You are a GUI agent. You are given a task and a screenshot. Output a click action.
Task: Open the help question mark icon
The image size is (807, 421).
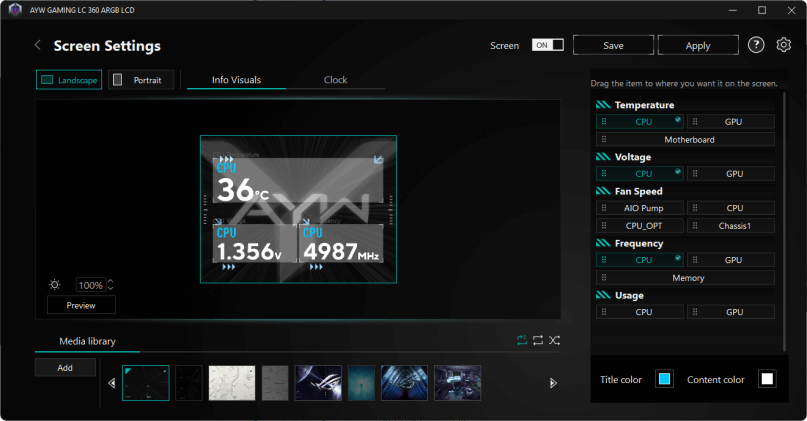coord(756,45)
